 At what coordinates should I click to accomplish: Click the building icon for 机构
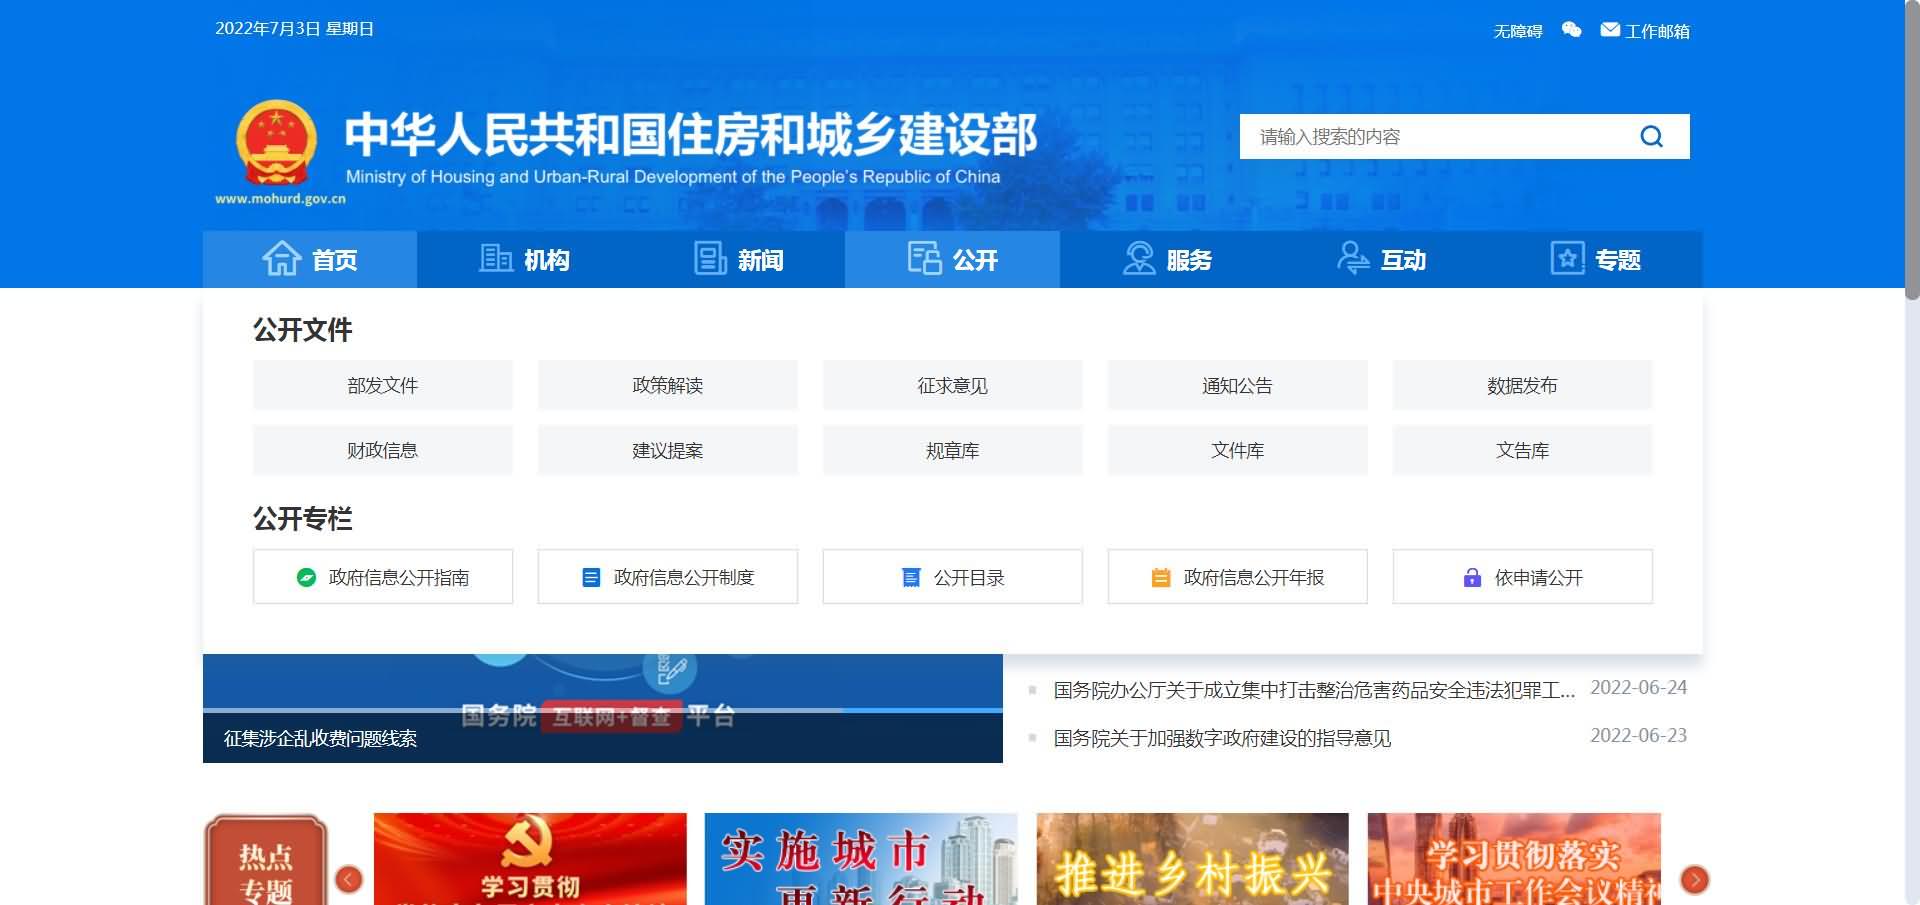point(496,258)
